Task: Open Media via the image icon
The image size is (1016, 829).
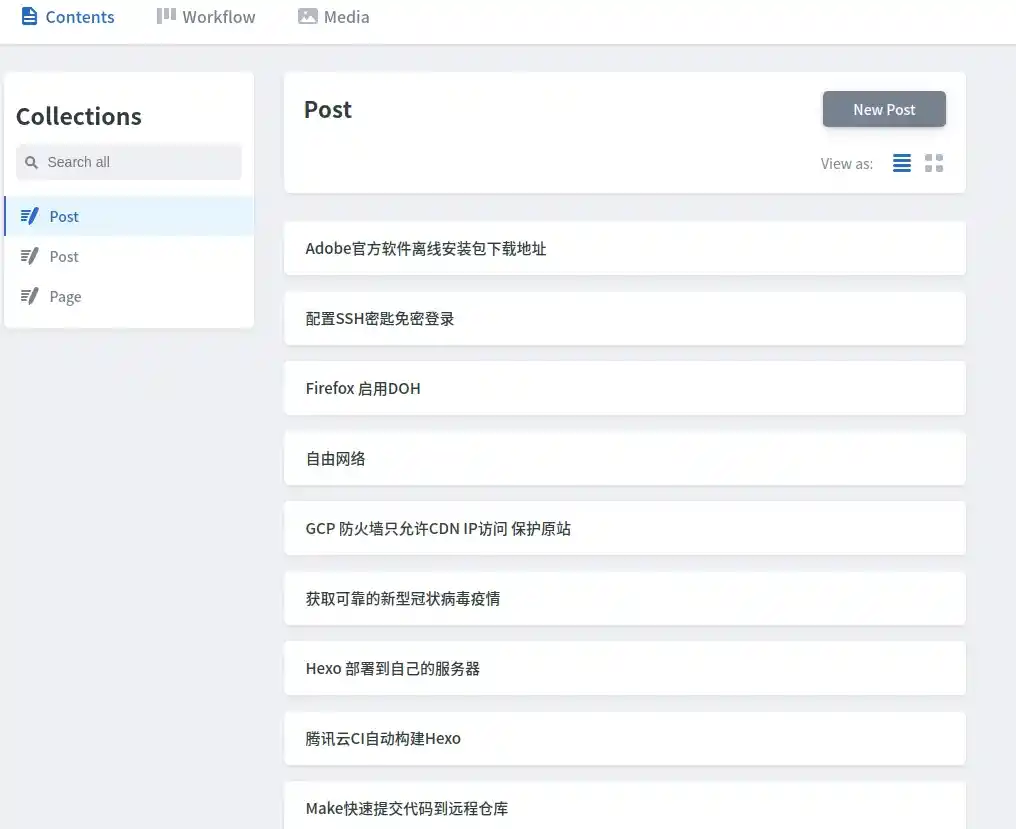Action: (306, 16)
